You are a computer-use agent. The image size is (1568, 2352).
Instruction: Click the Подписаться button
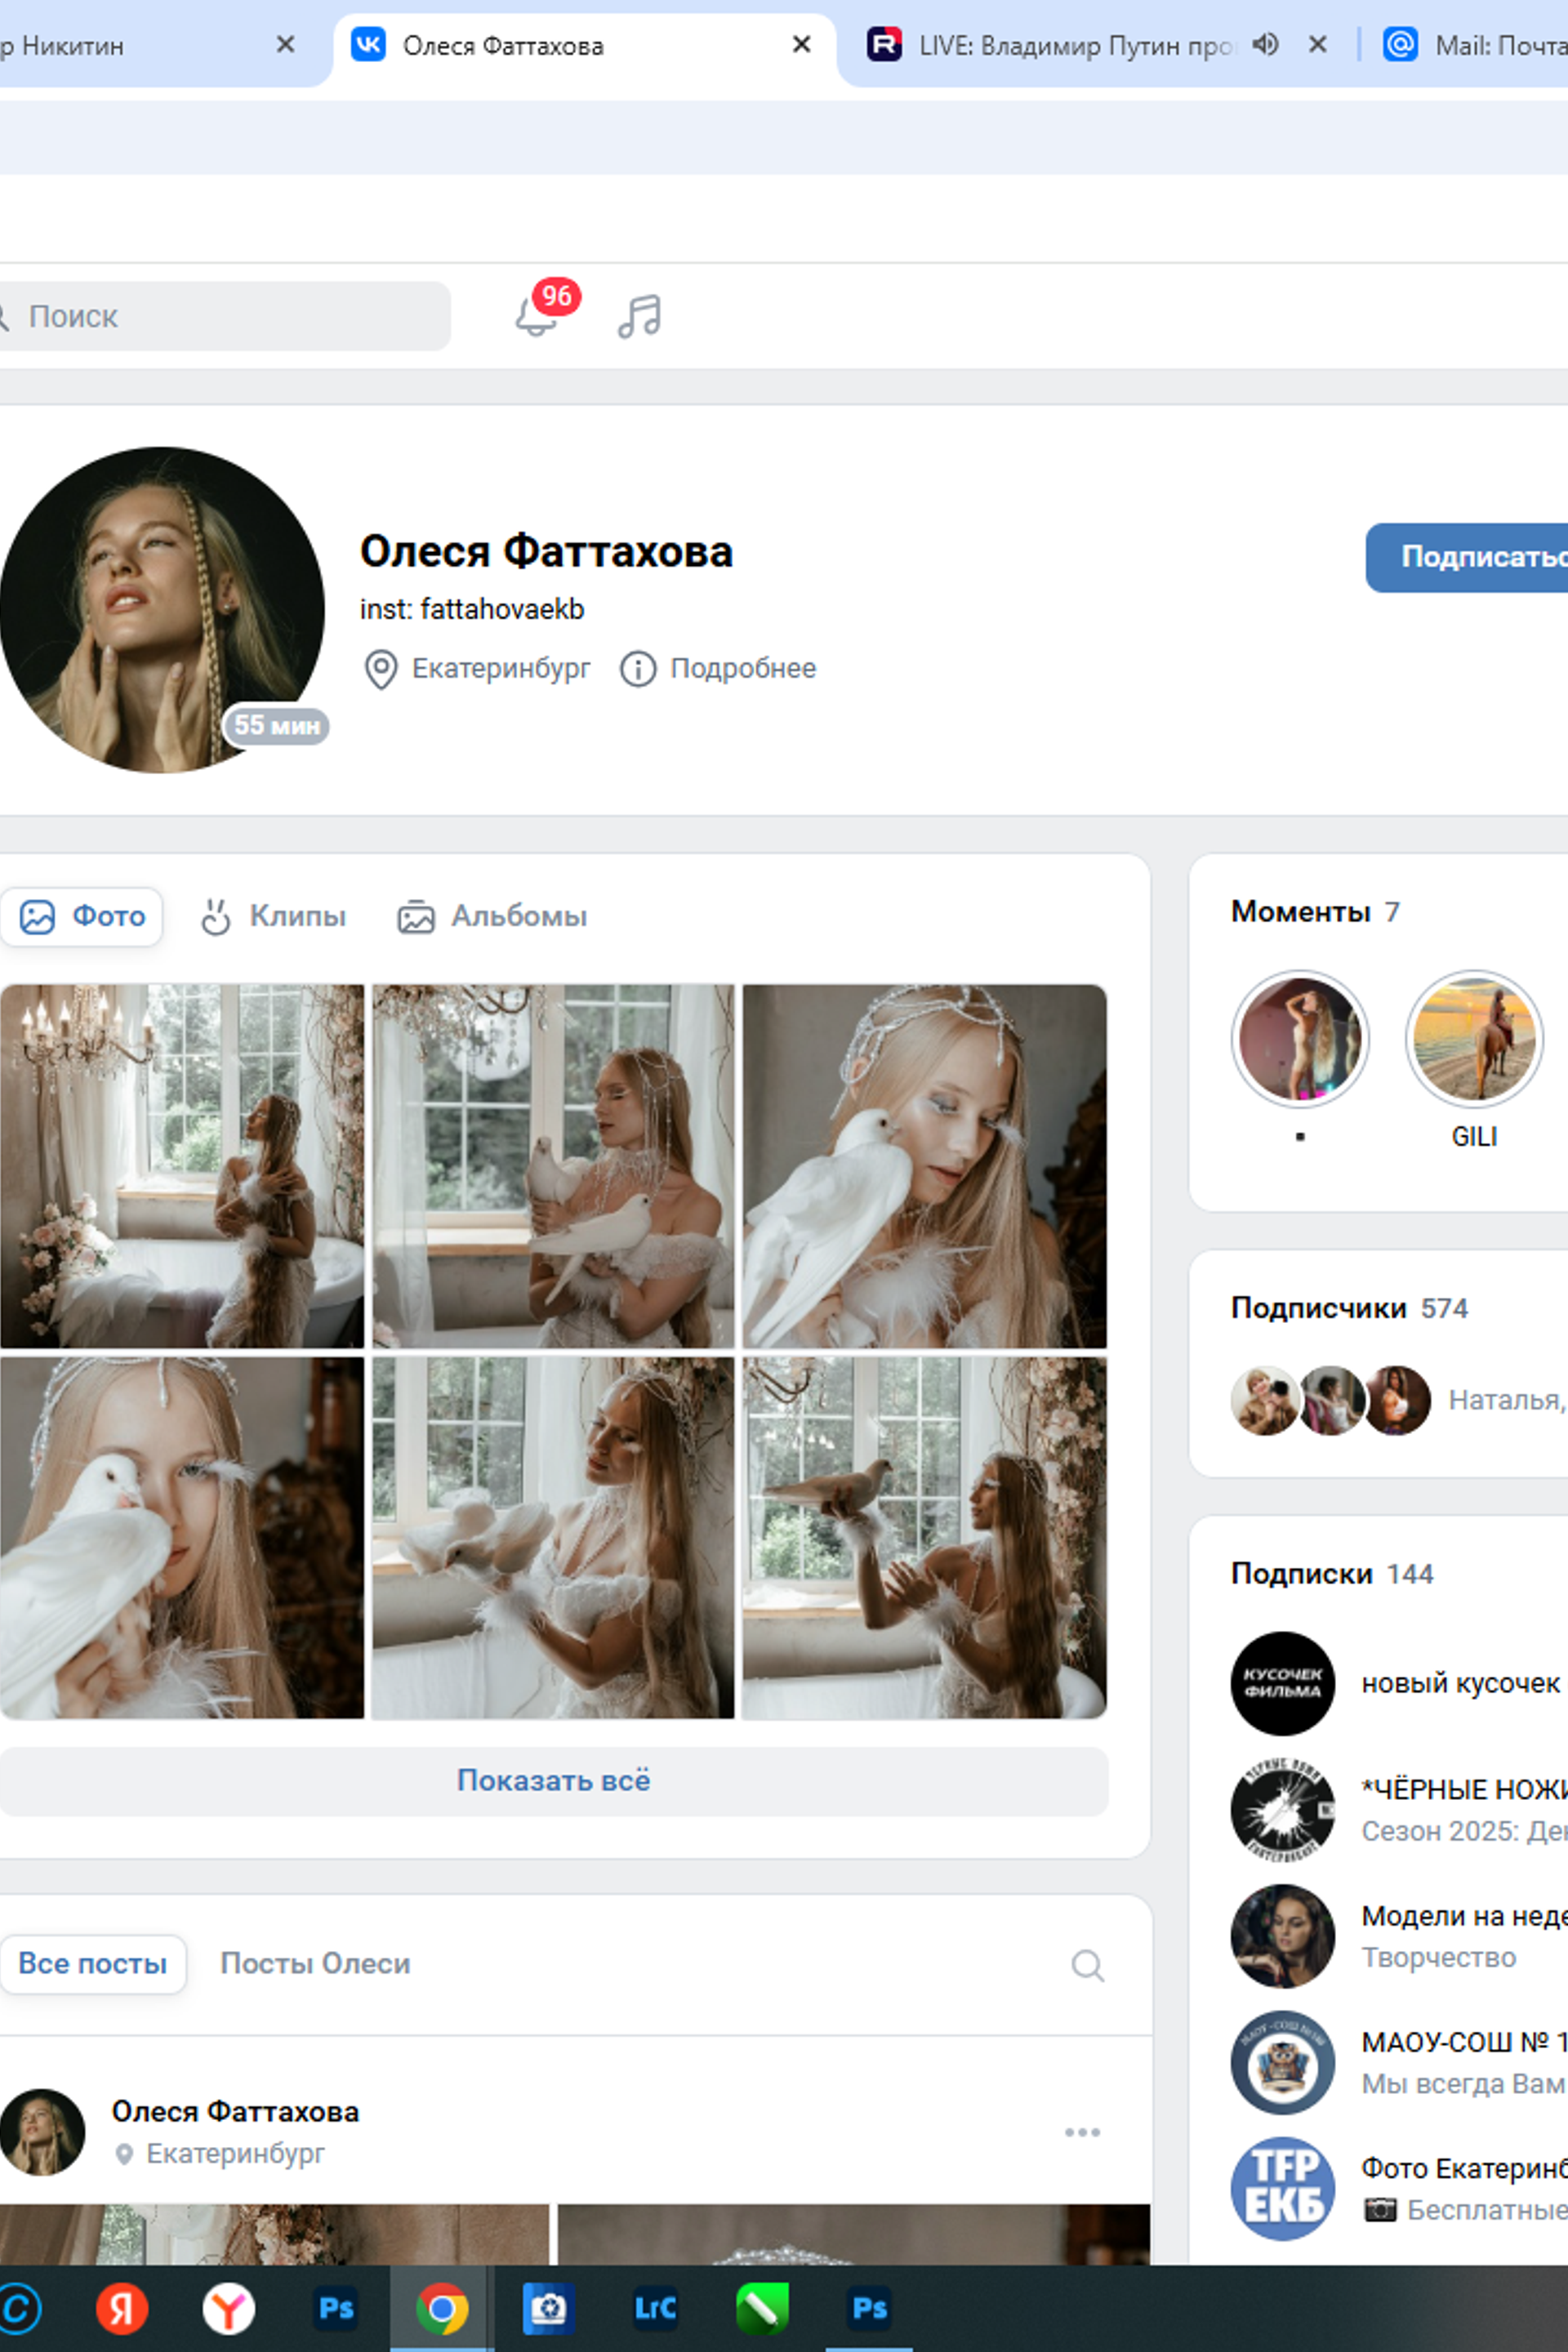pyautogui.click(x=1467, y=557)
